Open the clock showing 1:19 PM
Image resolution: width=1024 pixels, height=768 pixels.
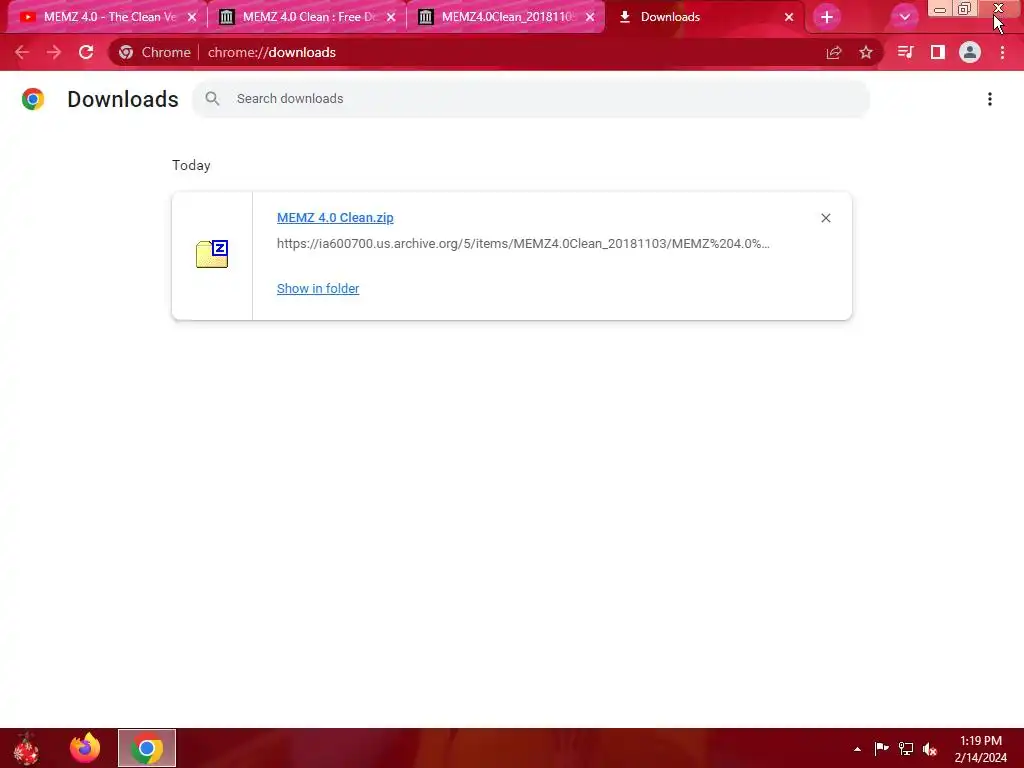(980, 749)
